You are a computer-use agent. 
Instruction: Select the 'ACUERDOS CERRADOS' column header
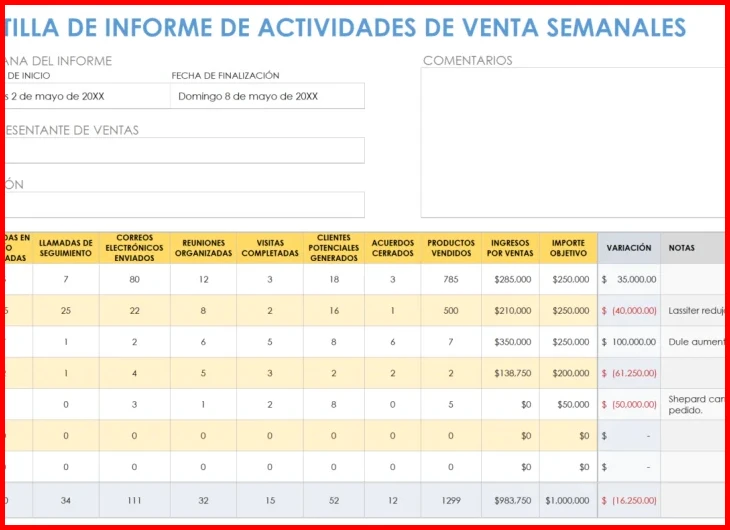click(392, 248)
